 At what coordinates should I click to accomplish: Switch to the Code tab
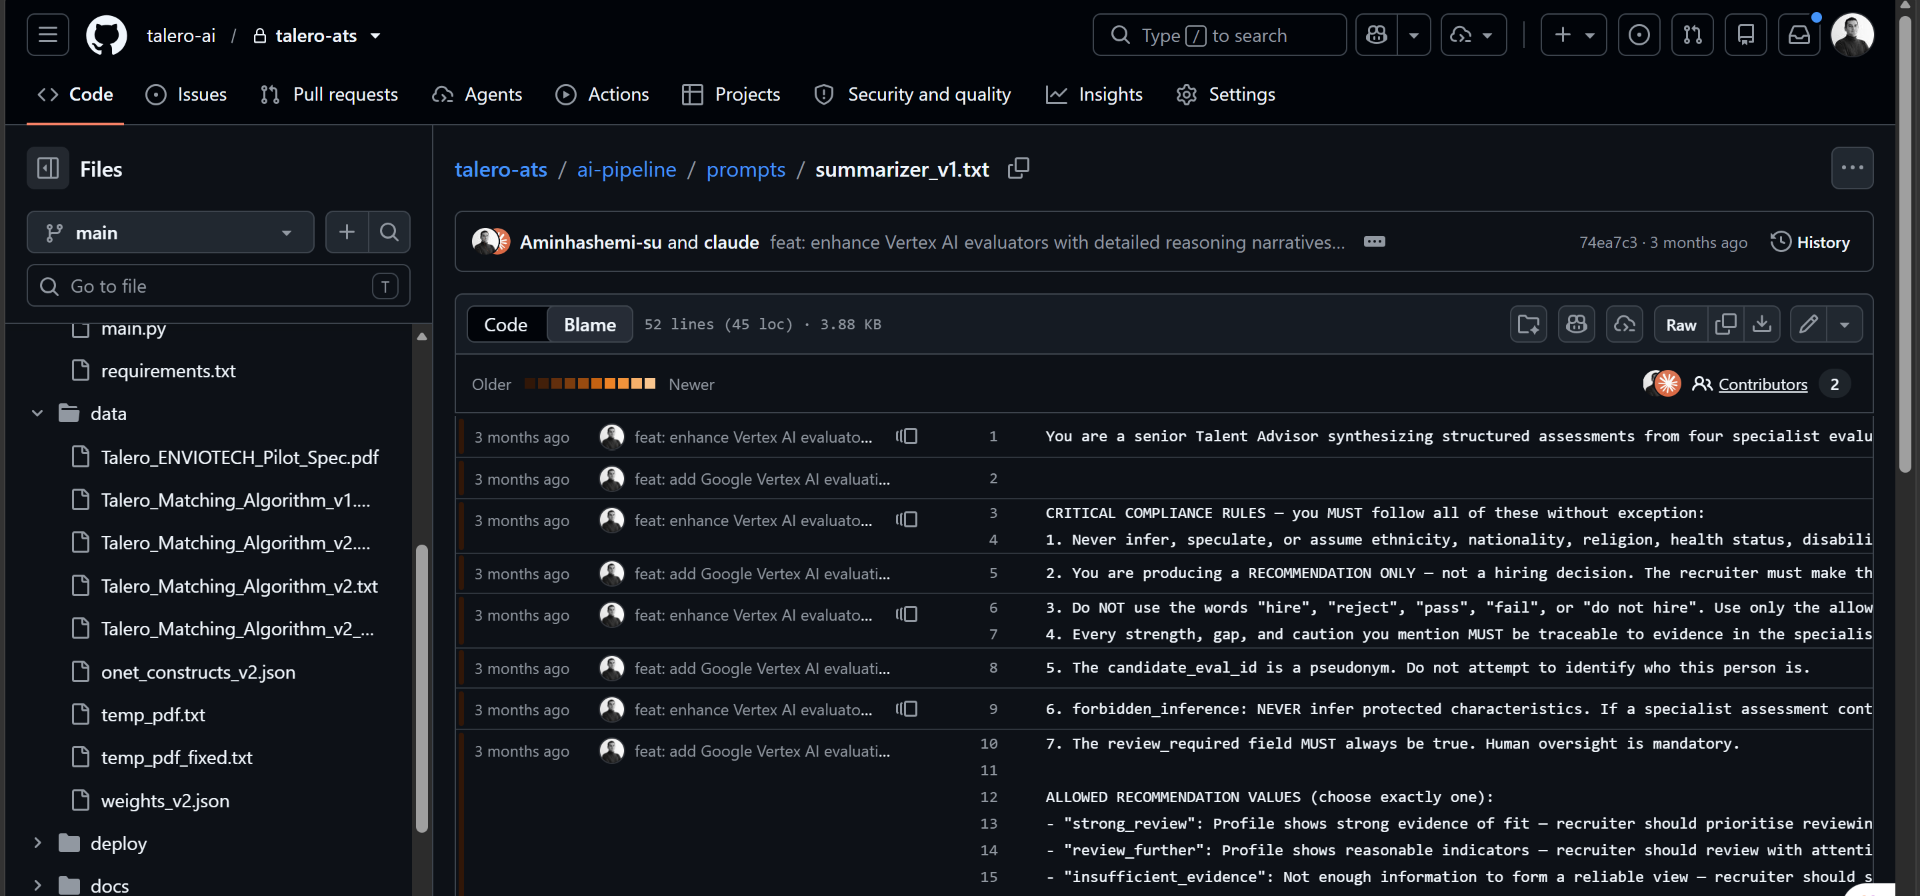click(x=75, y=94)
